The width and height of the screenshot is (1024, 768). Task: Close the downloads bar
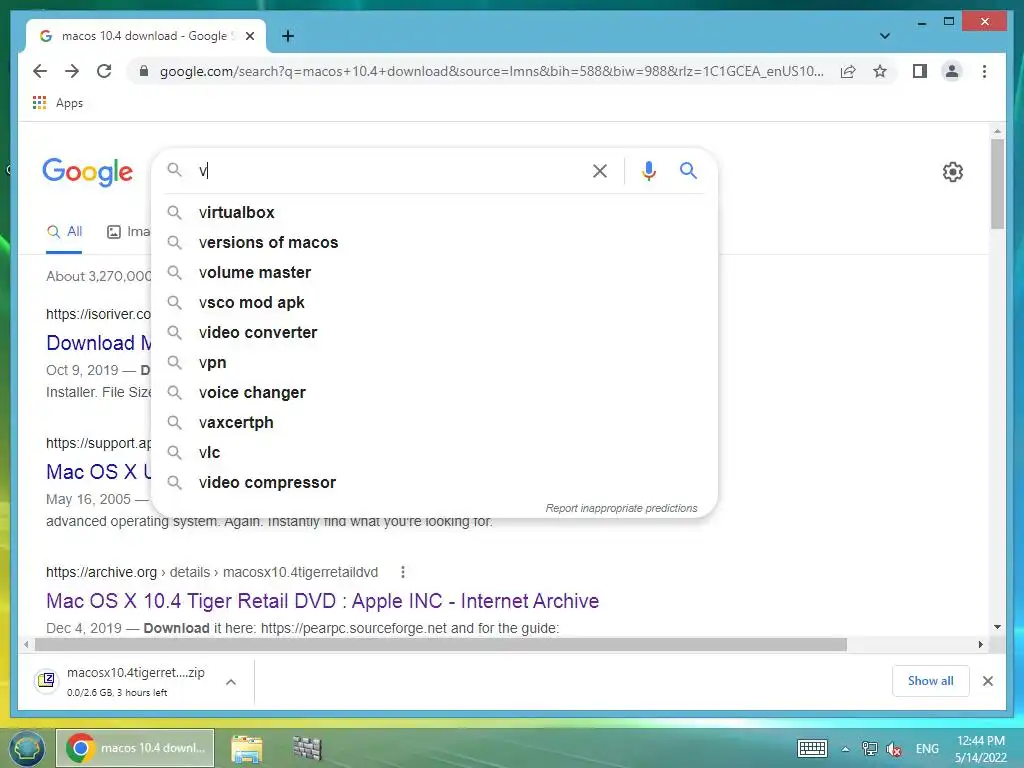[987, 681]
